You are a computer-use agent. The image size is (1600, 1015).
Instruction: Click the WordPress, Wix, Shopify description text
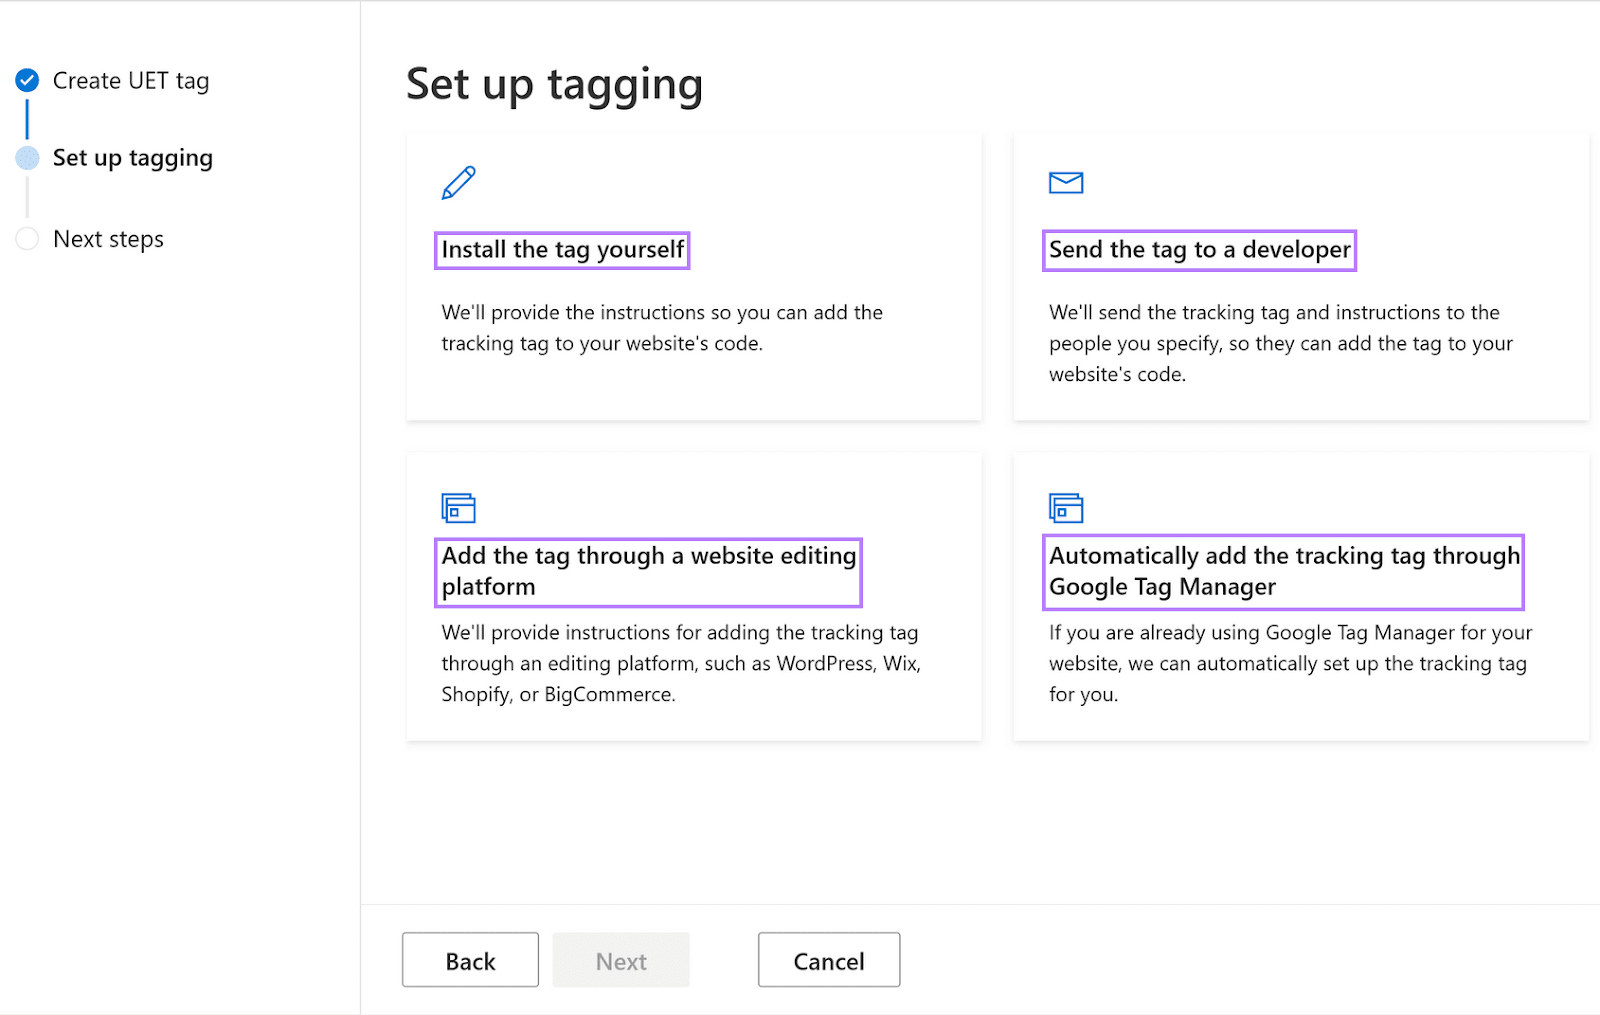pos(681,664)
